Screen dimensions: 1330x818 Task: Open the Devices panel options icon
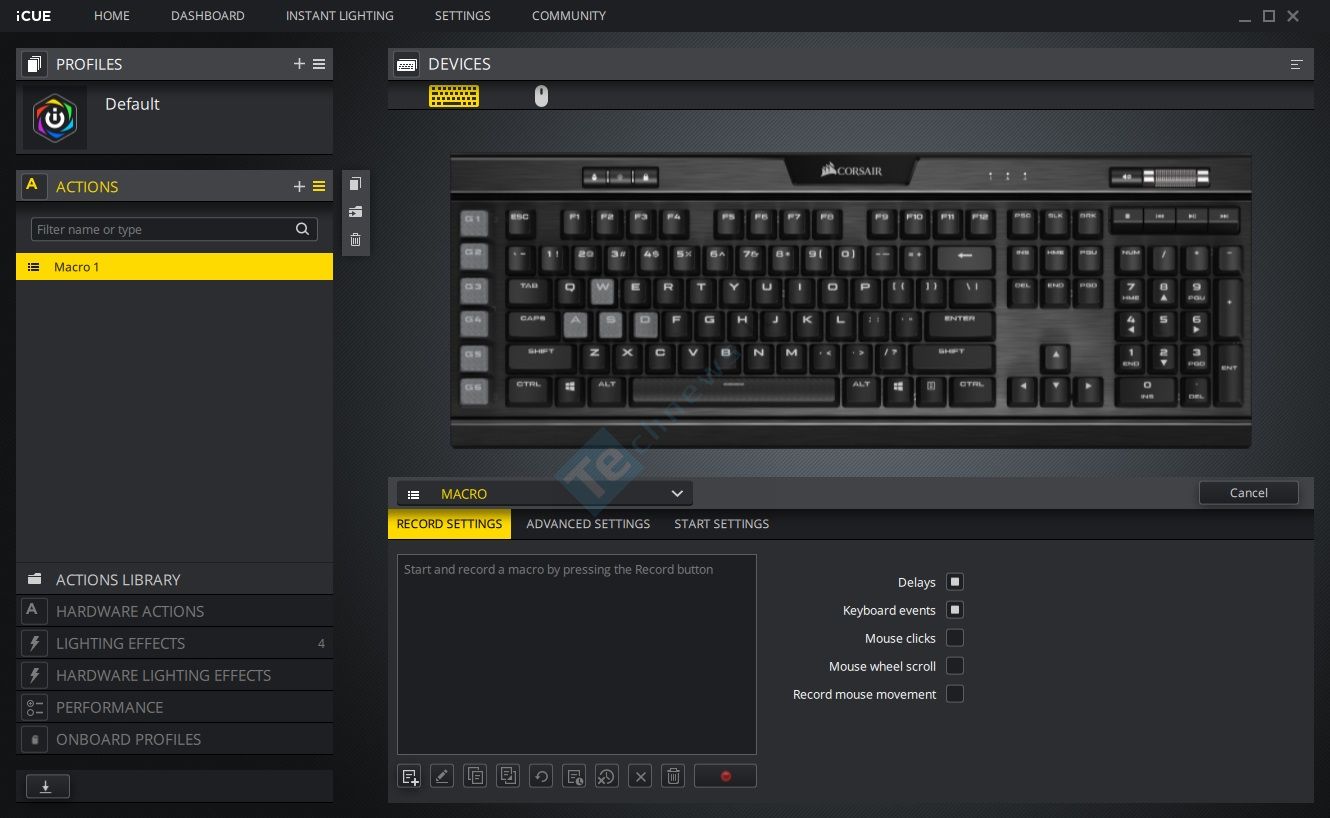(1297, 64)
